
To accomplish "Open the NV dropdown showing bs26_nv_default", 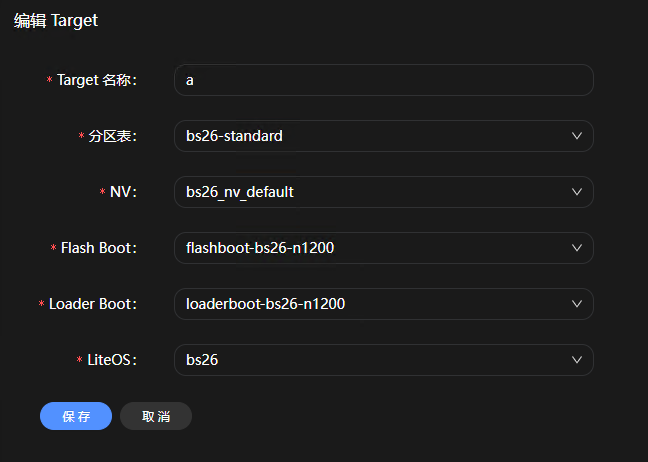I will (x=370, y=192).
